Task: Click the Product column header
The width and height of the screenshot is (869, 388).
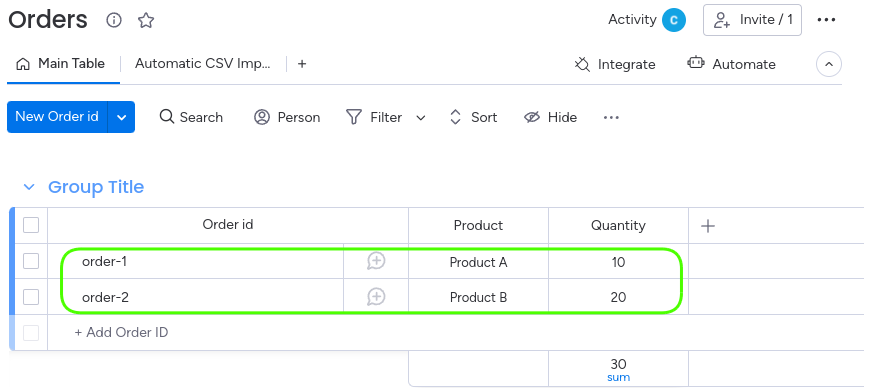Action: pos(478,225)
